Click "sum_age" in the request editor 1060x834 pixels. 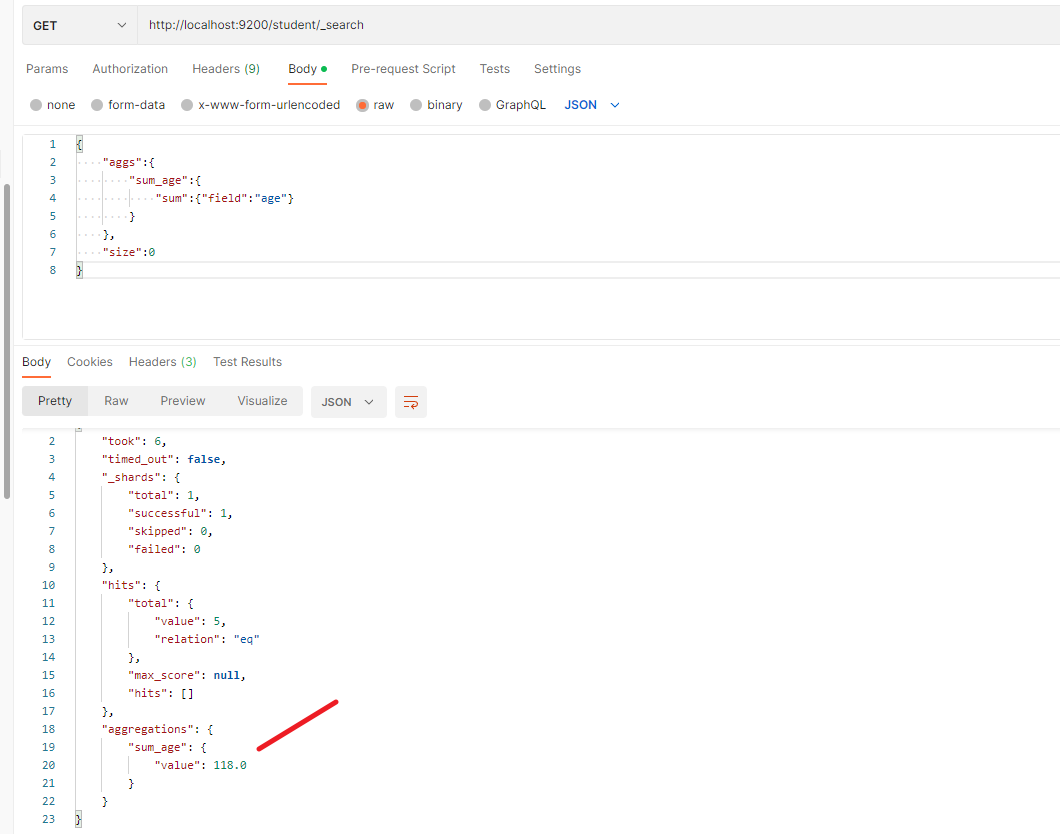[158, 180]
